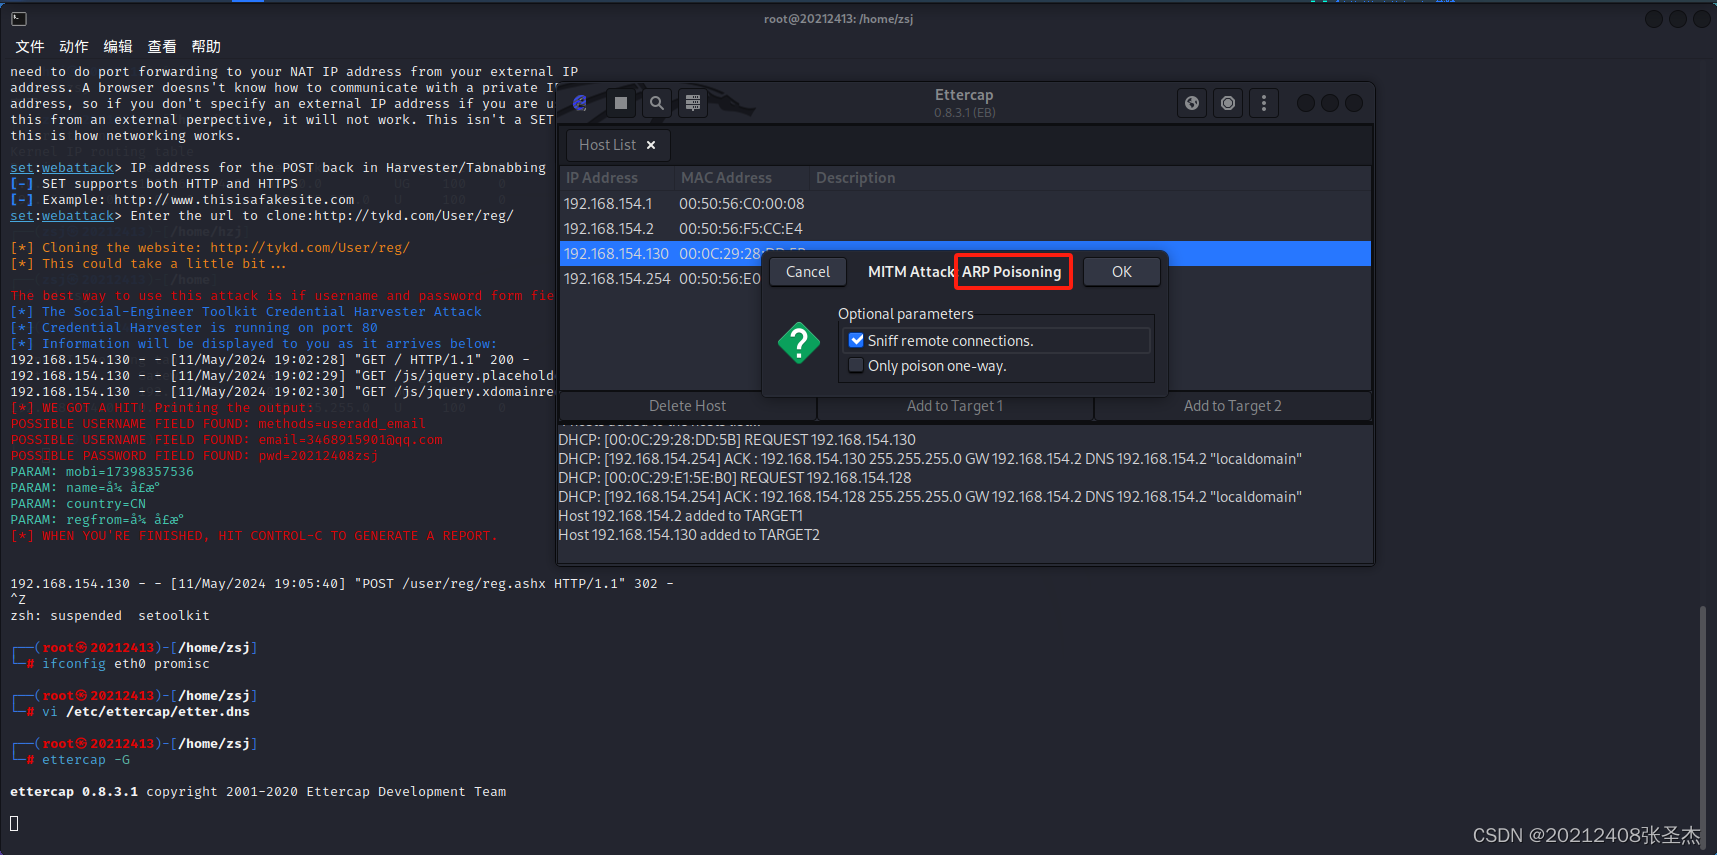Click the terminal window icon in title bar
1717x855 pixels.
[x=19, y=19]
